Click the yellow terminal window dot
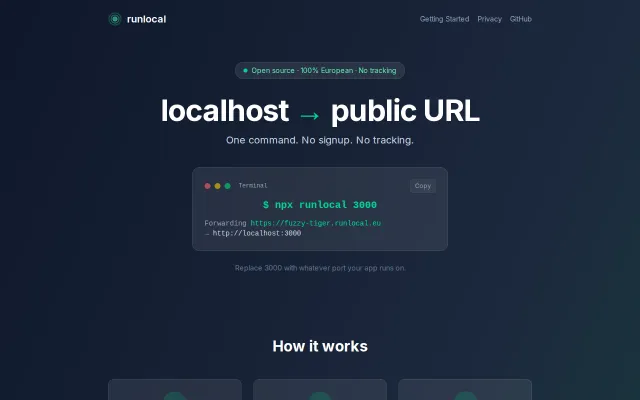 tap(218, 186)
